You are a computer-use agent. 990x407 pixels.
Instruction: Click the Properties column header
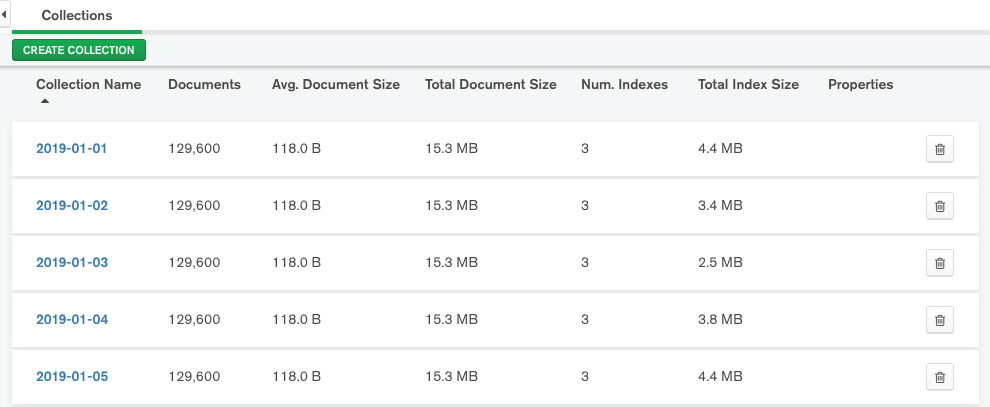point(861,85)
